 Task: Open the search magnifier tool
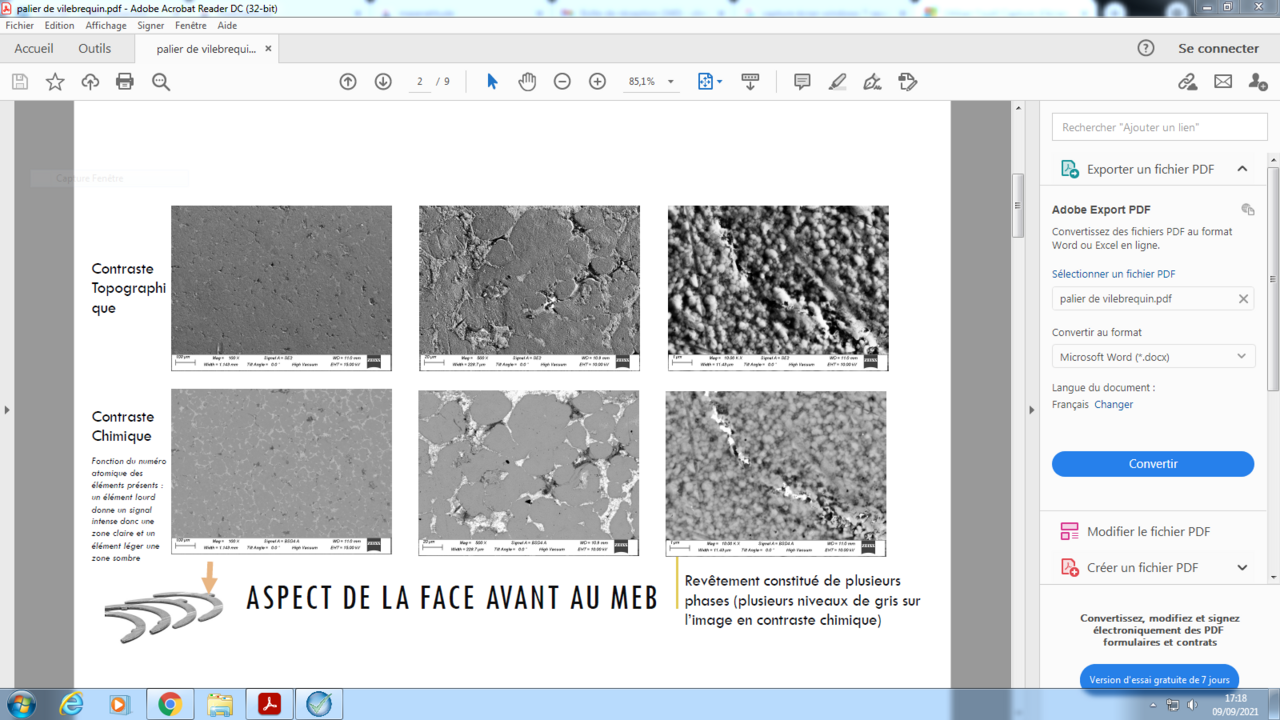(161, 82)
